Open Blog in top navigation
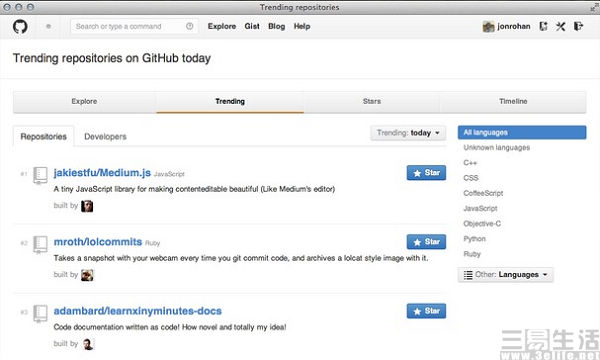 pos(277,26)
